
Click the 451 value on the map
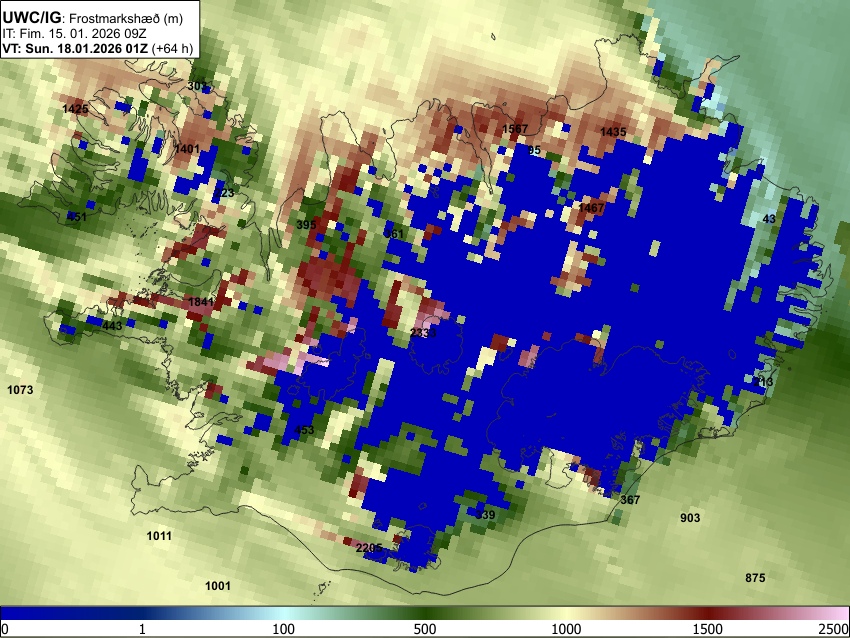point(76,217)
